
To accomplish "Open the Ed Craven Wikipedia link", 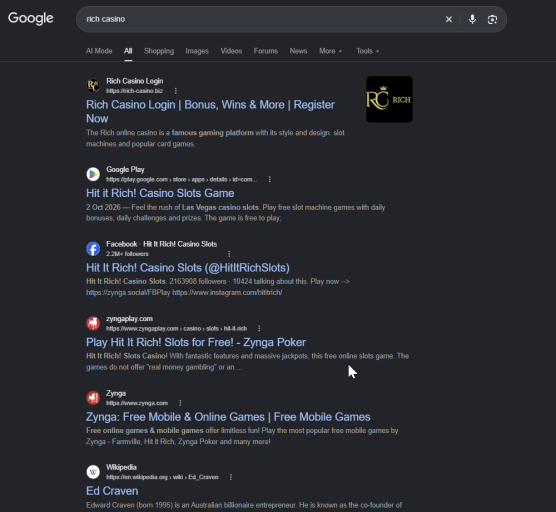I will coord(112,491).
